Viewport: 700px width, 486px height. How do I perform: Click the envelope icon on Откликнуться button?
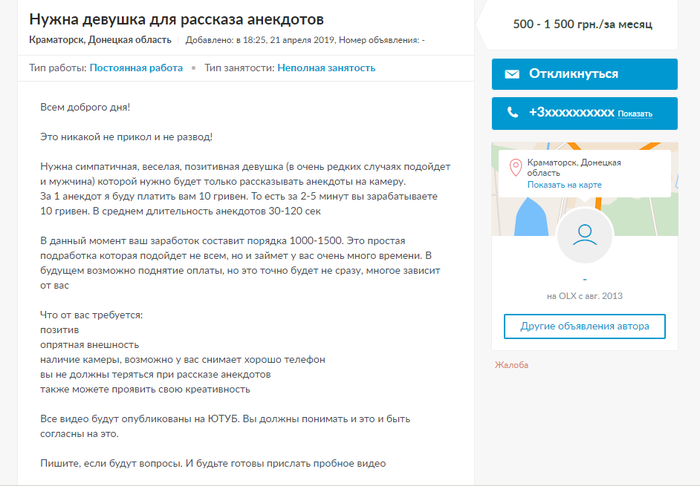click(x=512, y=74)
